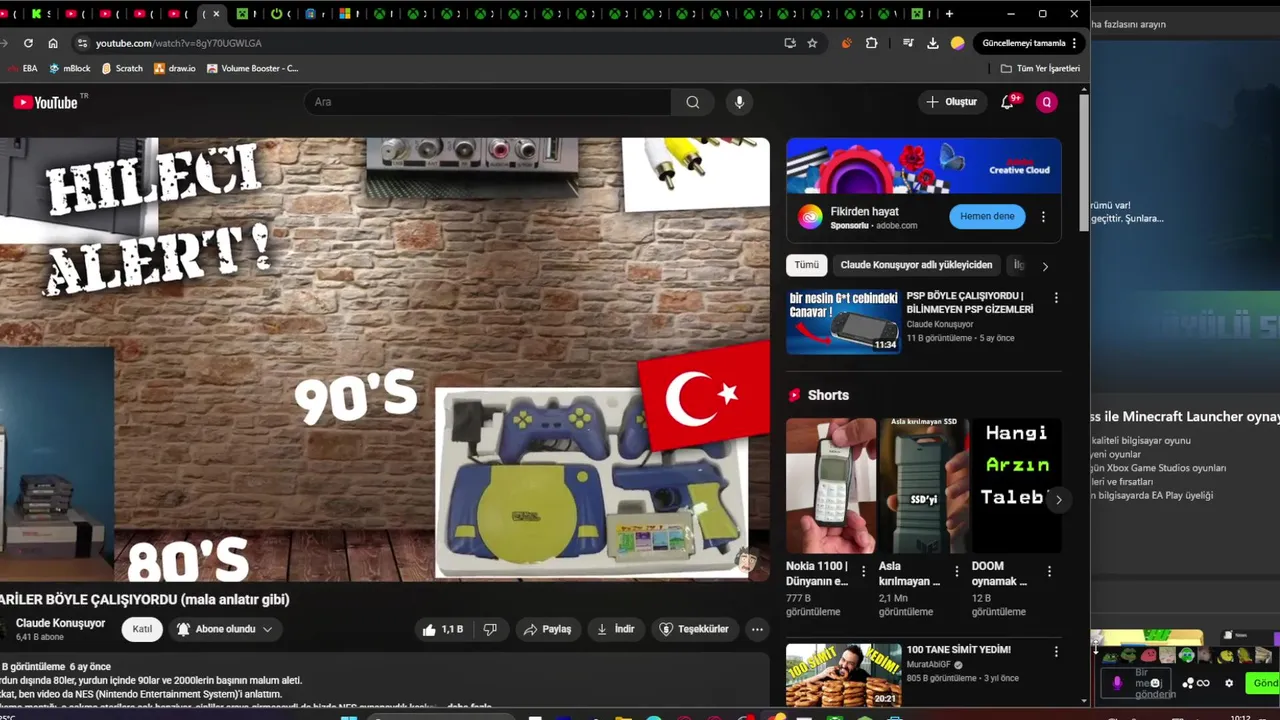The height and width of the screenshot is (720, 1280).
Task: Dislike the video
Action: coord(490,629)
